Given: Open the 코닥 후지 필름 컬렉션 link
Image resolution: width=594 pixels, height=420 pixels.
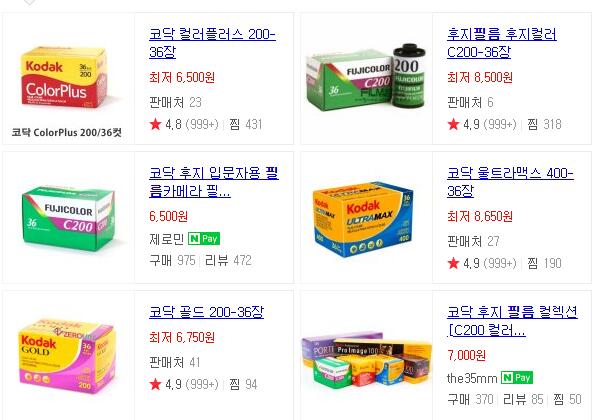Looking at the screenshot, I should [x=512, y=321].
